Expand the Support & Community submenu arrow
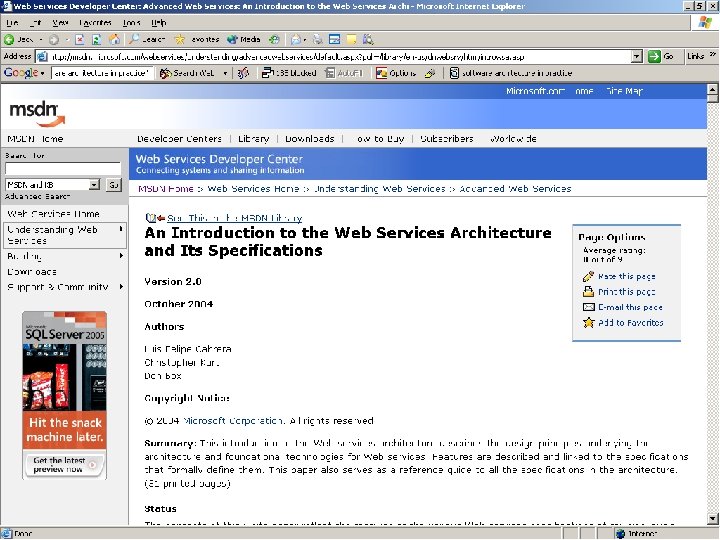This screenshot has height=540, width=720. pos(121,287)
